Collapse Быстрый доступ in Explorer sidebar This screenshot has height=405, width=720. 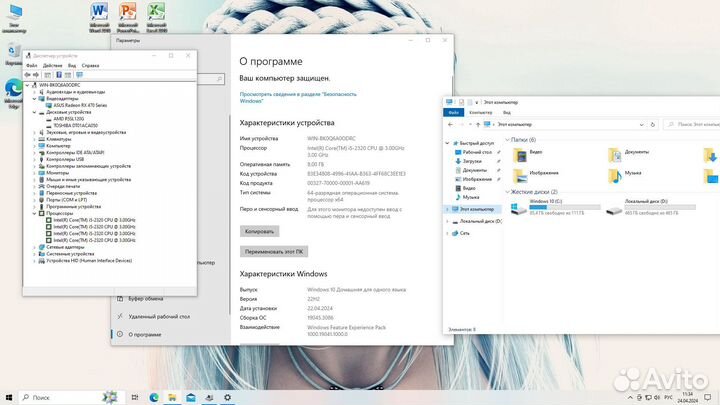pos(447,143)
